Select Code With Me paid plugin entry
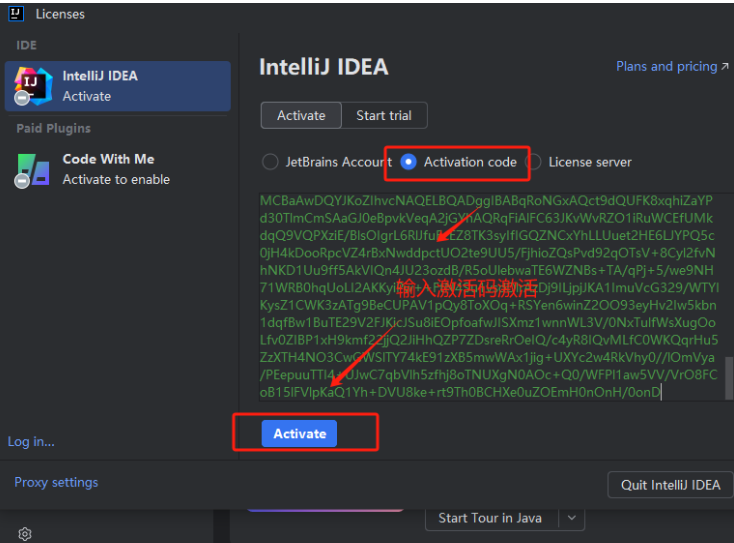The width and height of the screenshot is (734, 543). [x=117, y=169]
